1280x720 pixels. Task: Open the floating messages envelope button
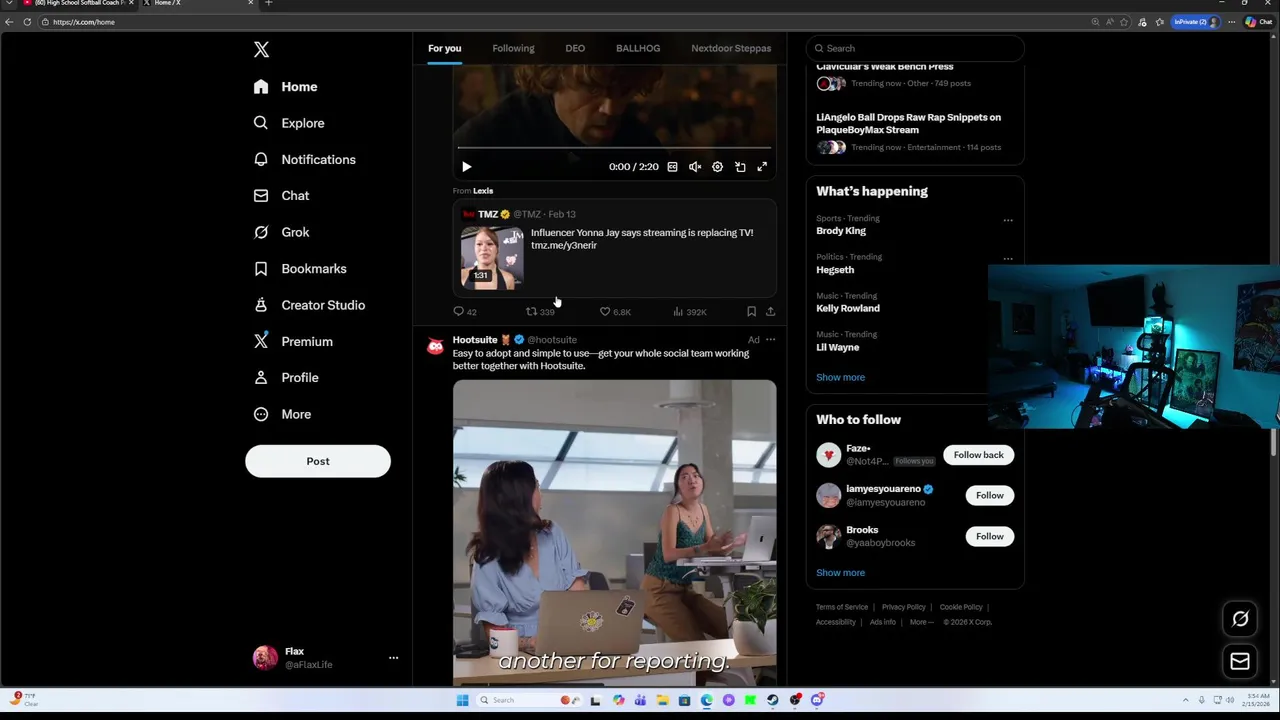(1240, 661)
